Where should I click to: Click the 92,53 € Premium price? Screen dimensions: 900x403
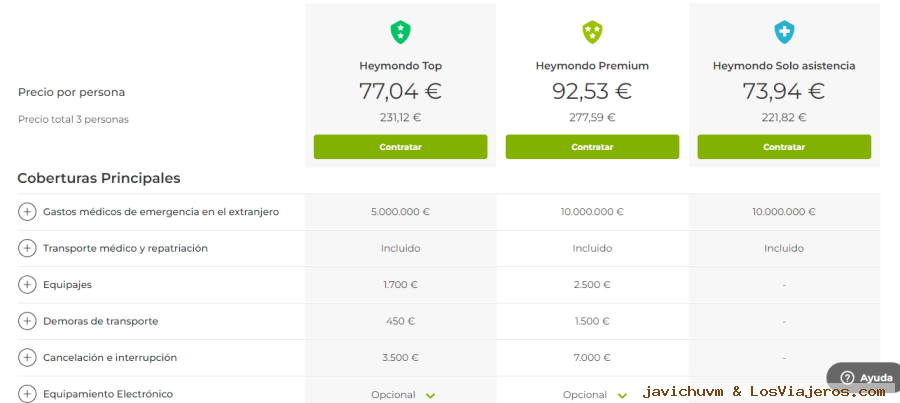(x=592, y=91)
